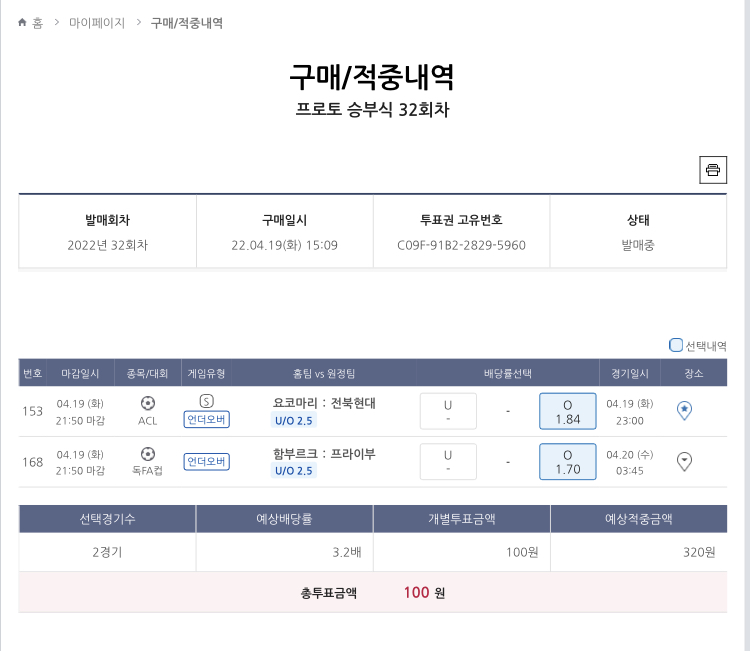This screenshot has width=750, height=651.
Task: Click the 배당률선택 column header
Action: [507, 374]
